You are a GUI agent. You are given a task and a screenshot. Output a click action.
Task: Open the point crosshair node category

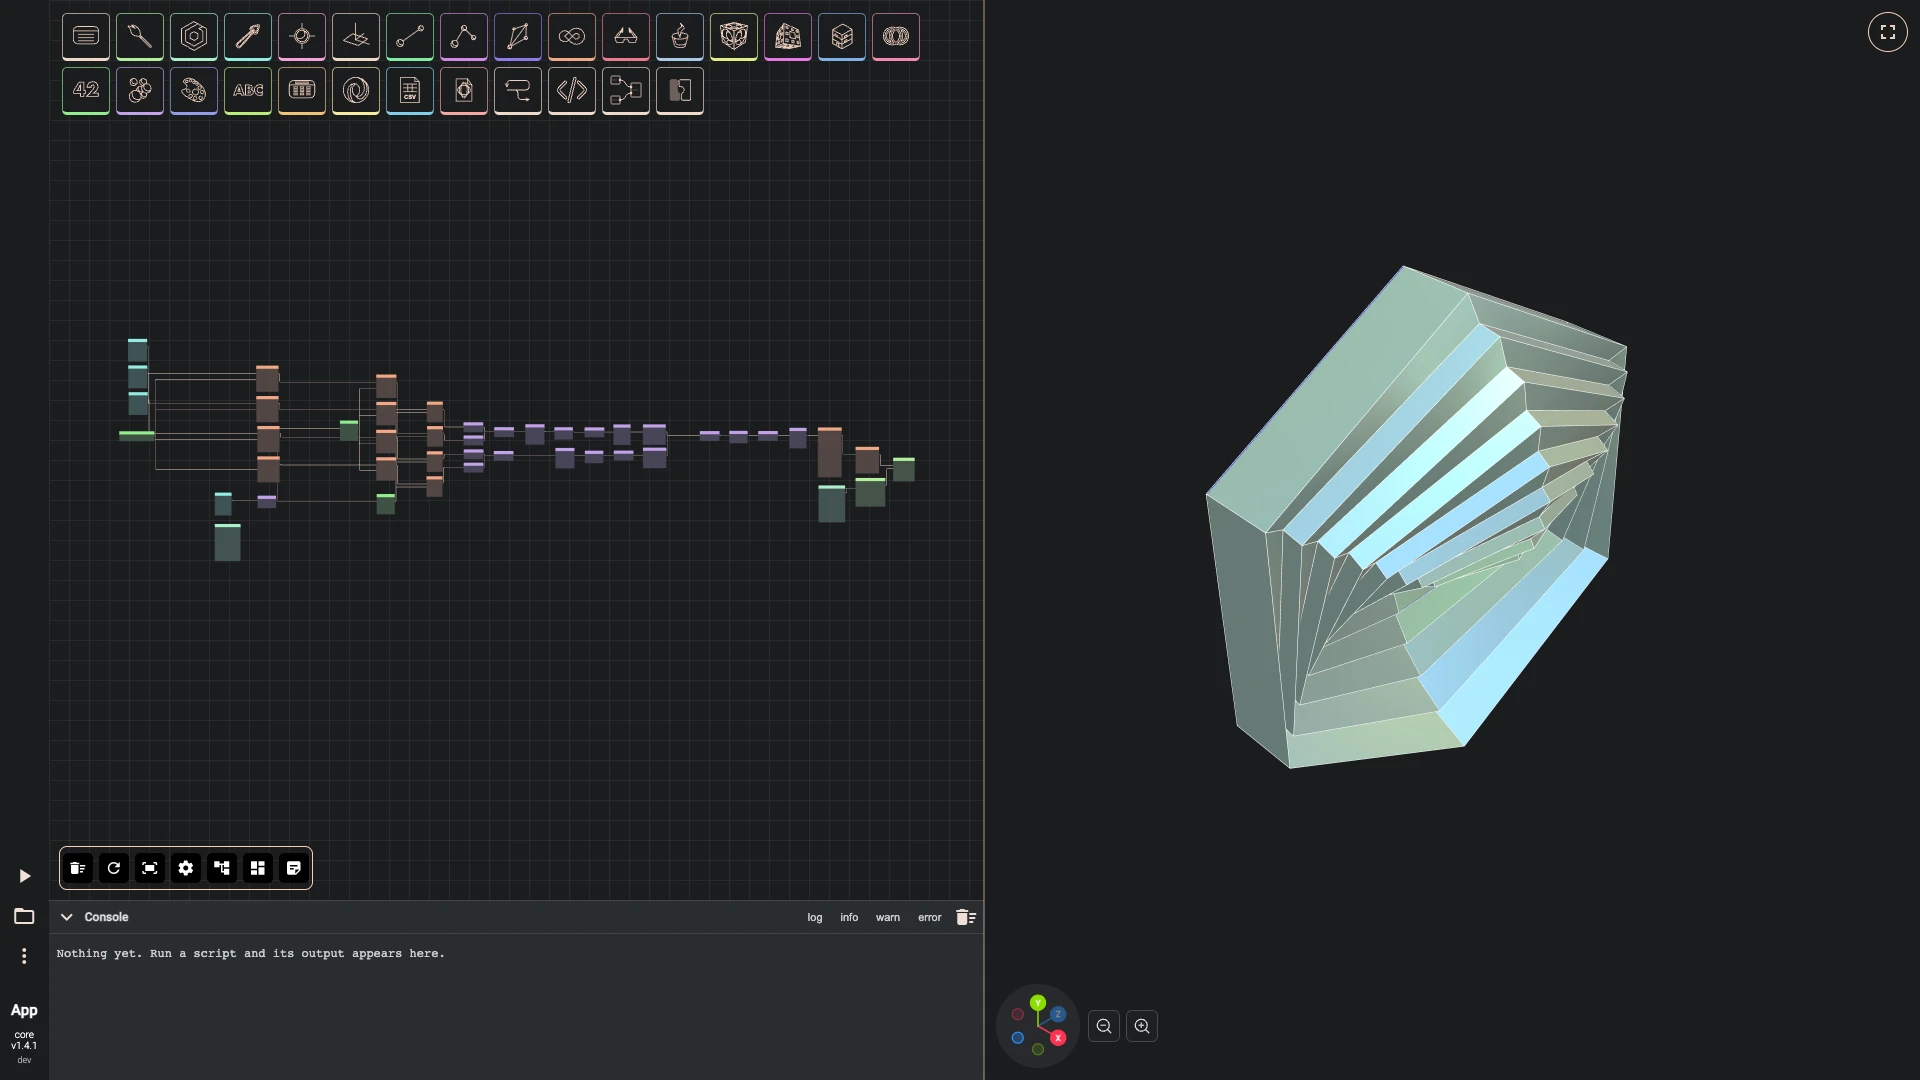point(302,36)
